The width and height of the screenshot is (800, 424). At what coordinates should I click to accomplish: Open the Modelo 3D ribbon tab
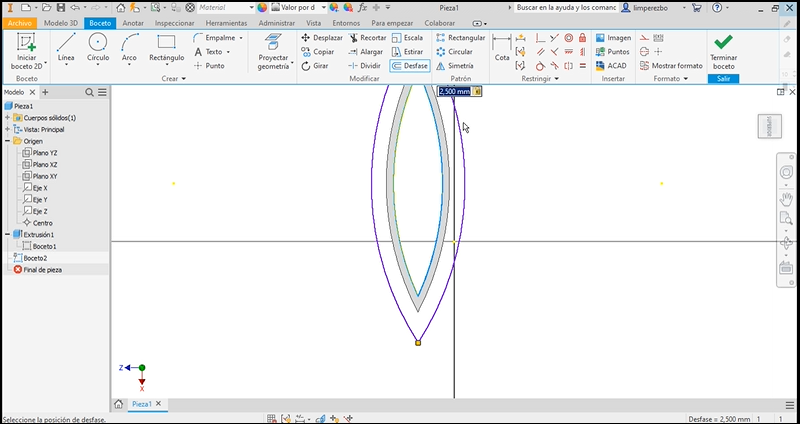tap(61, 23)
